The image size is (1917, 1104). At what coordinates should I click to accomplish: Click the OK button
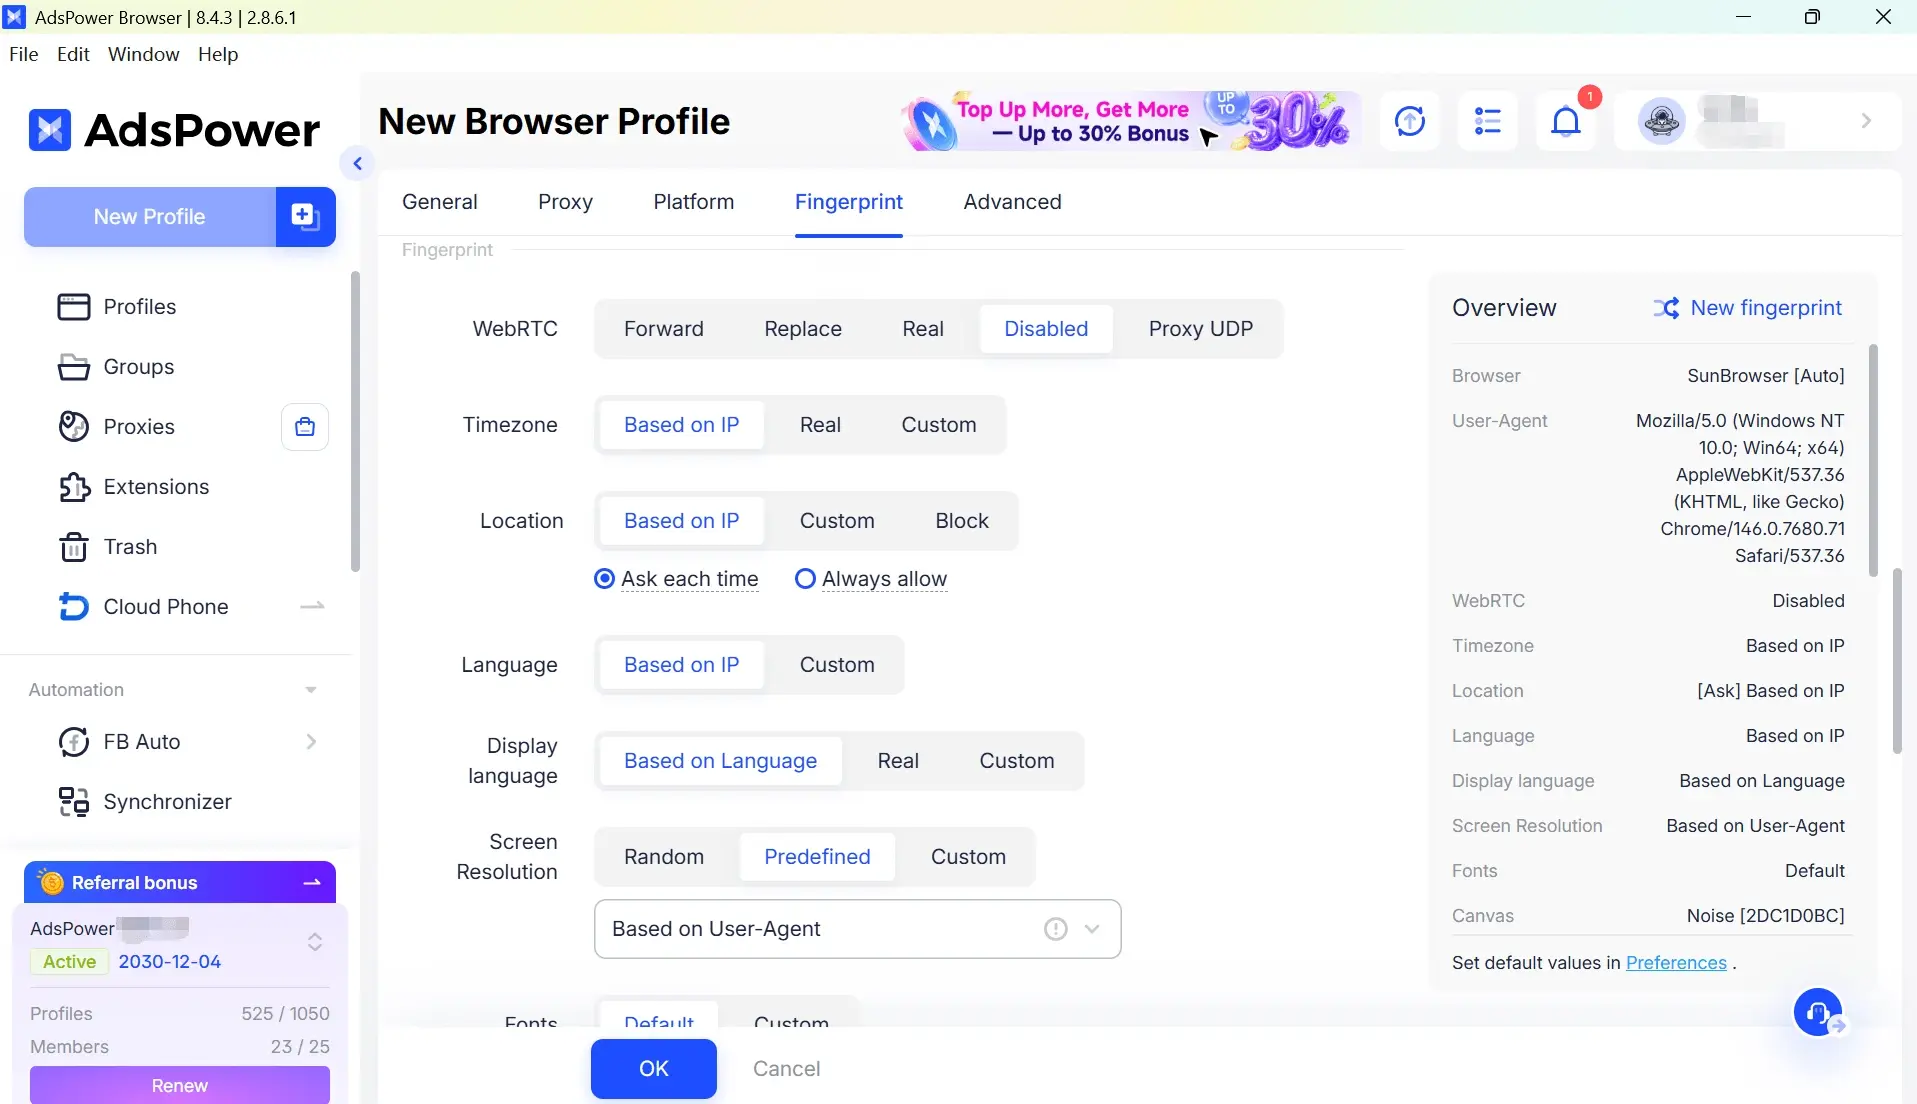click(x=654, y=1069)
